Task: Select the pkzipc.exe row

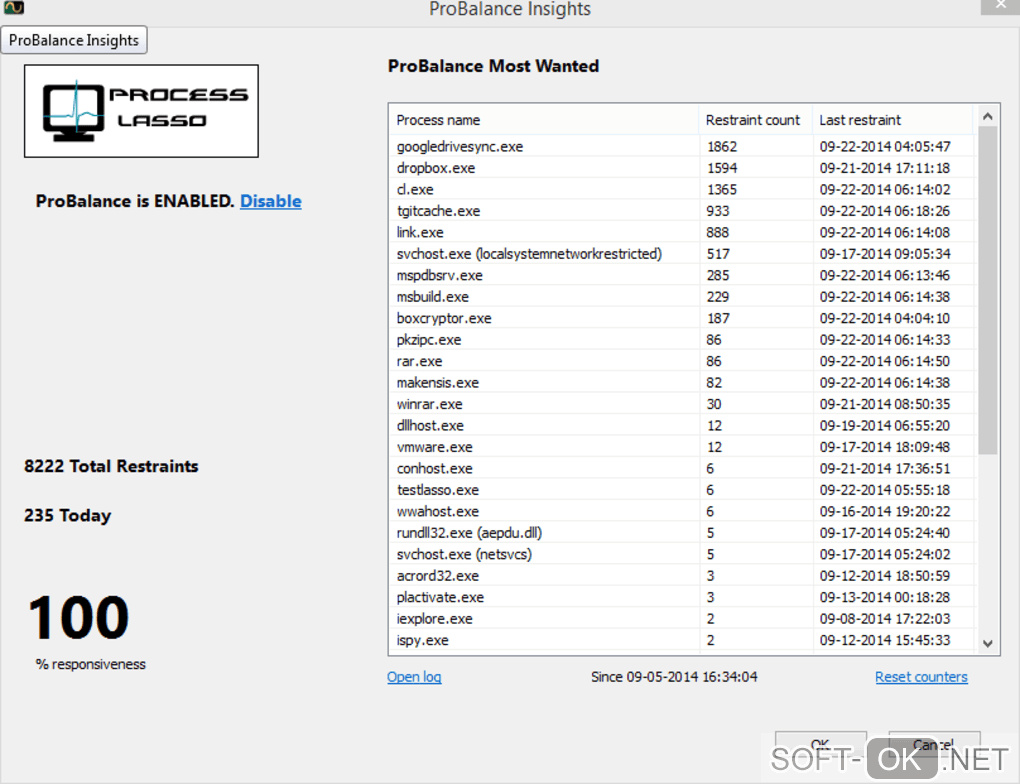Action: 682,340
